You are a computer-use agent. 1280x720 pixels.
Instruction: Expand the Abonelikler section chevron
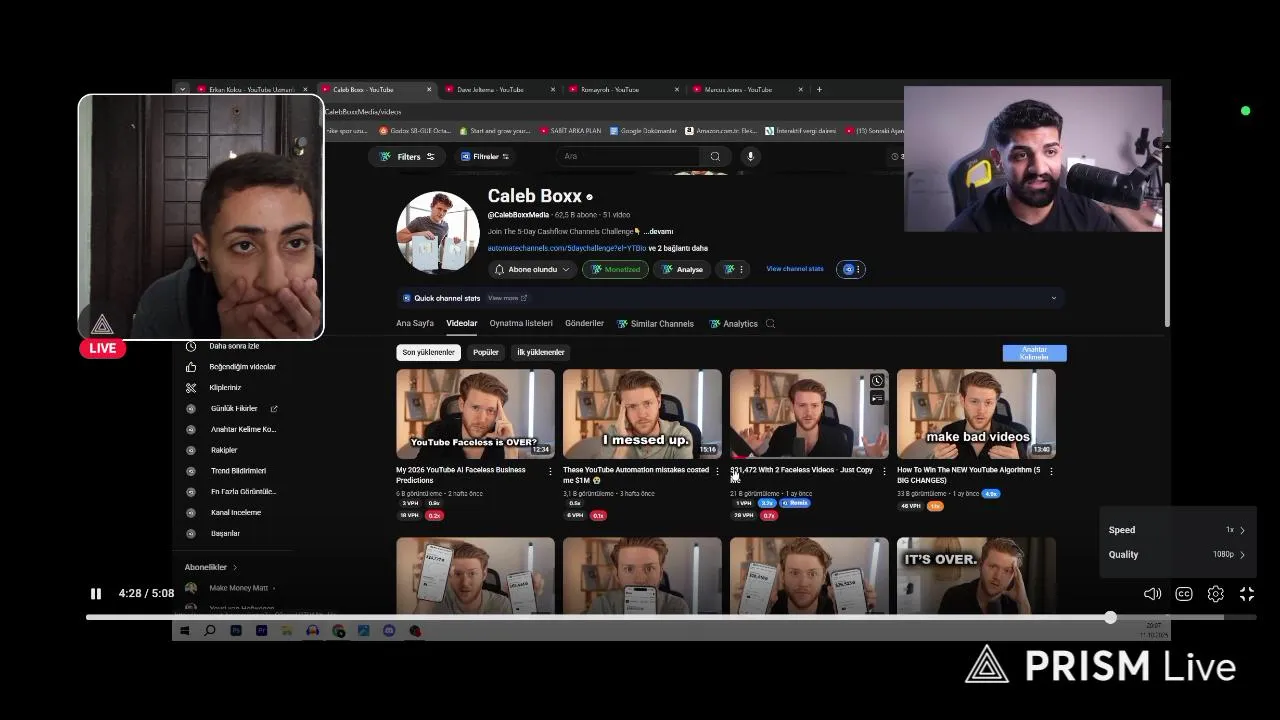235,567
